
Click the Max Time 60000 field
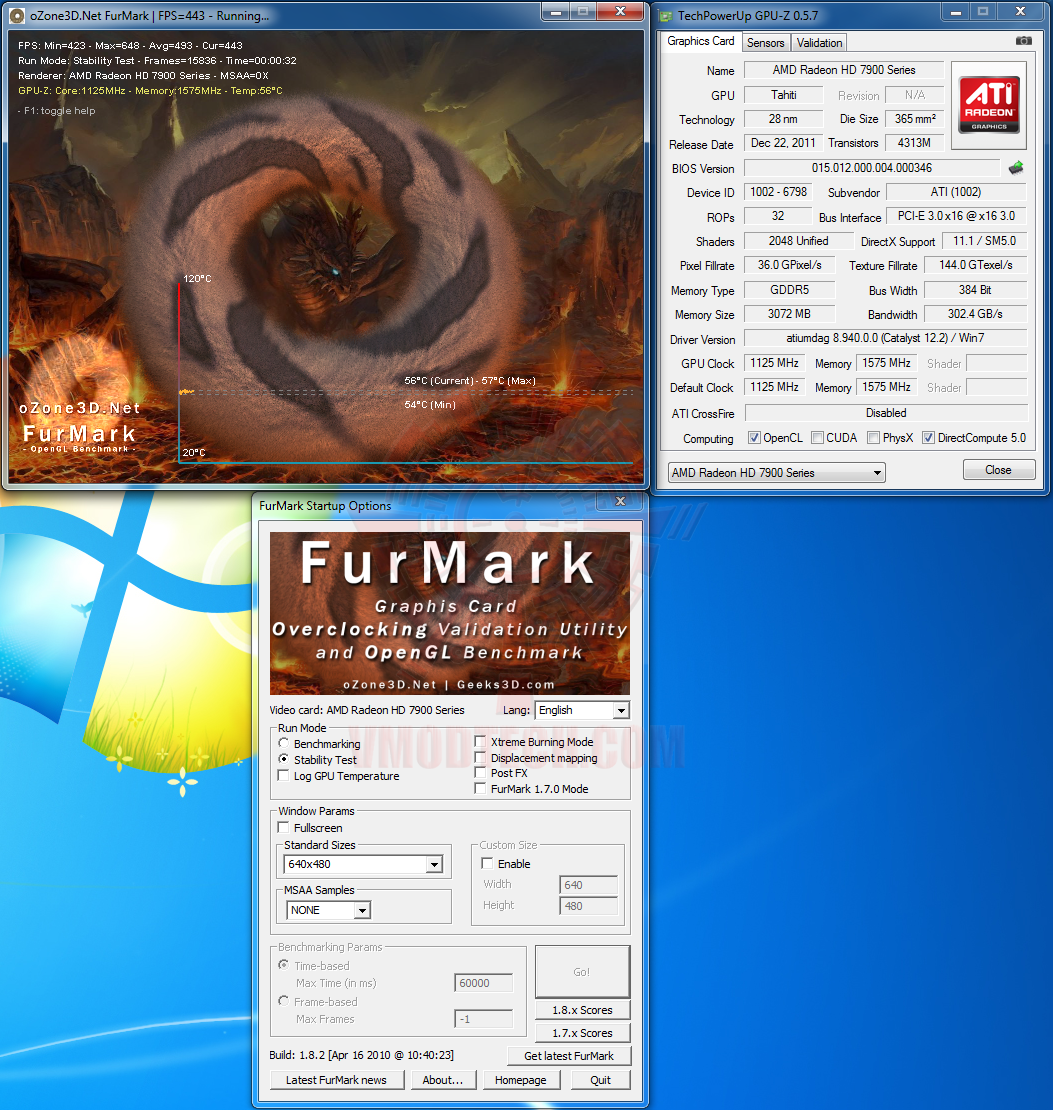coord(483,983)
